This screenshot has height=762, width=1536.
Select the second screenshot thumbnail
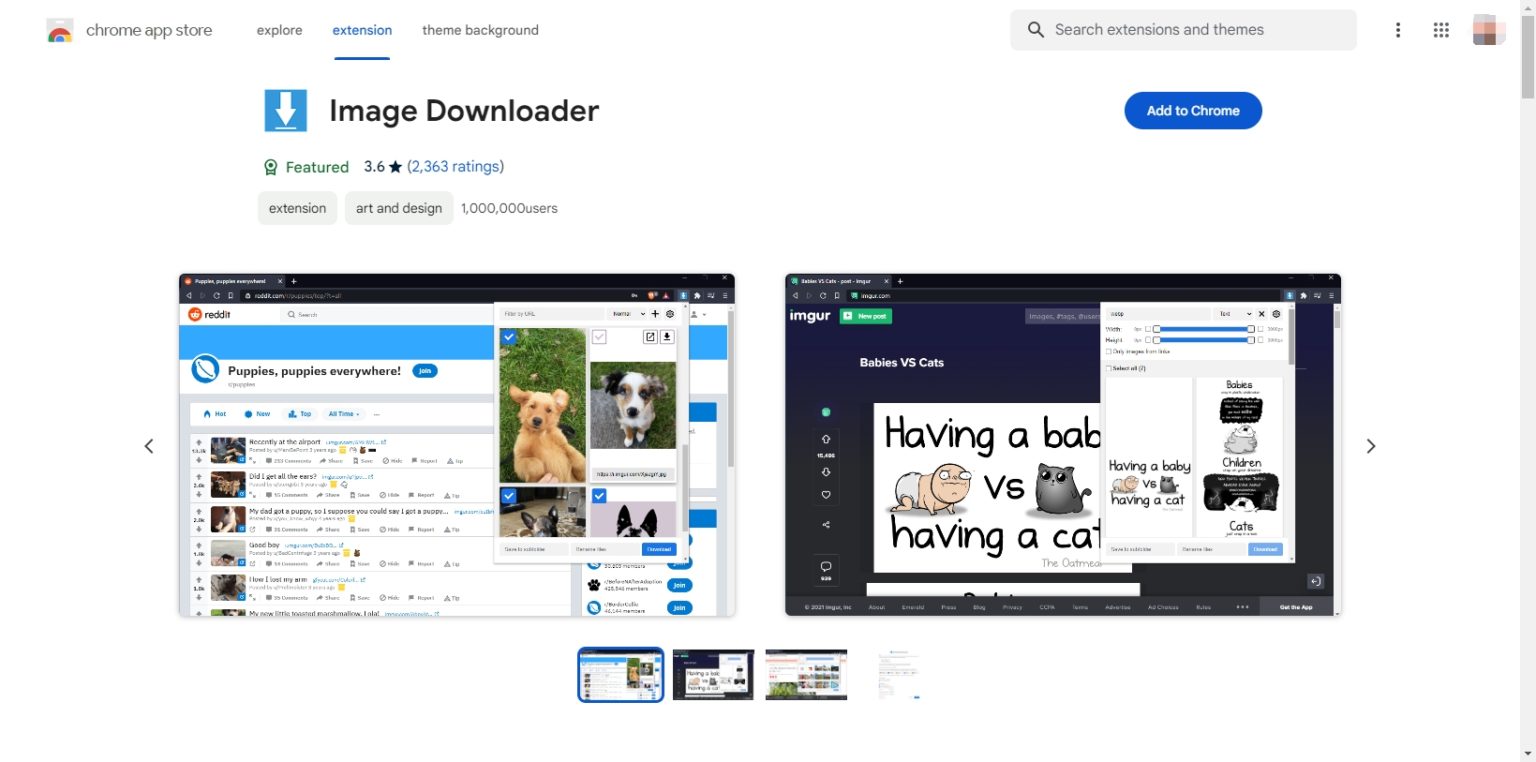coord(713,674)
